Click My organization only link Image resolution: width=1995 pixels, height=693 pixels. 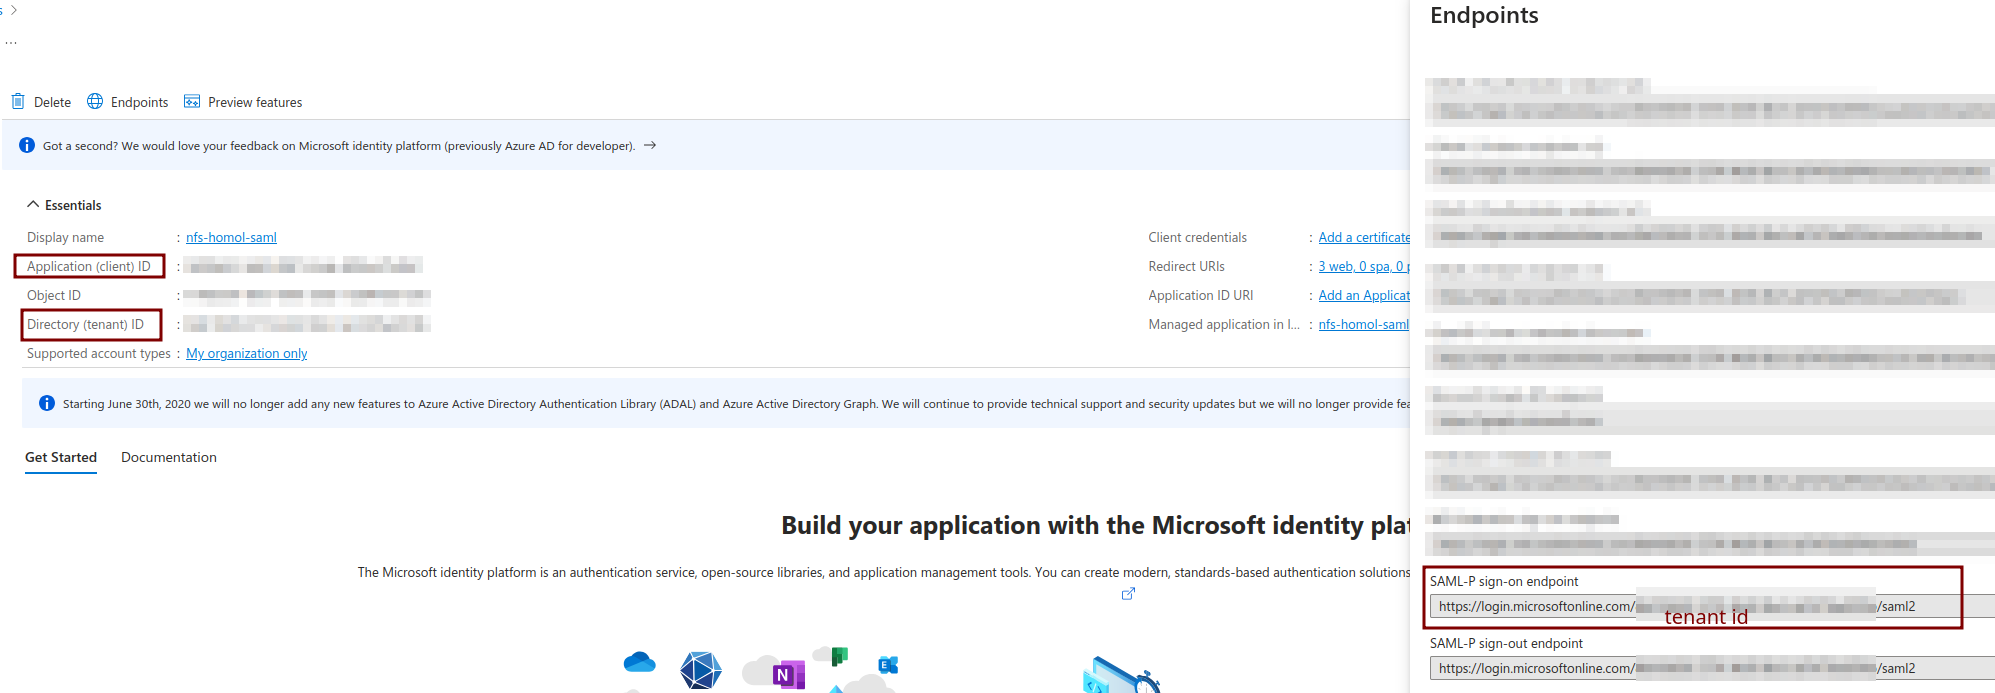(x=246, y=354)
